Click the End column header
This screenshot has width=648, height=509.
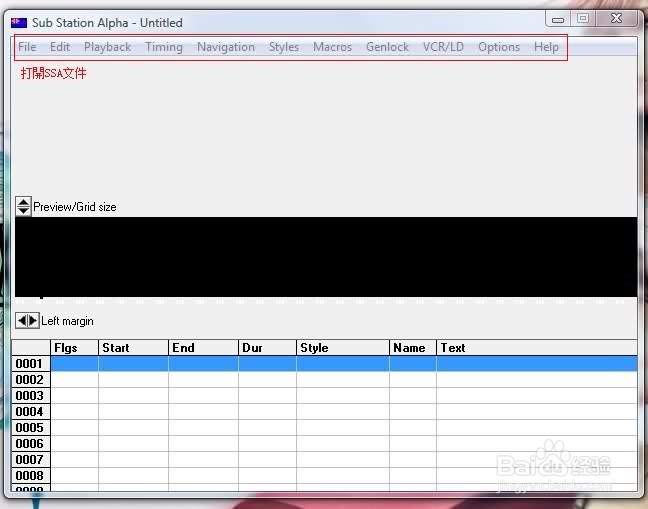click(203, 348)
